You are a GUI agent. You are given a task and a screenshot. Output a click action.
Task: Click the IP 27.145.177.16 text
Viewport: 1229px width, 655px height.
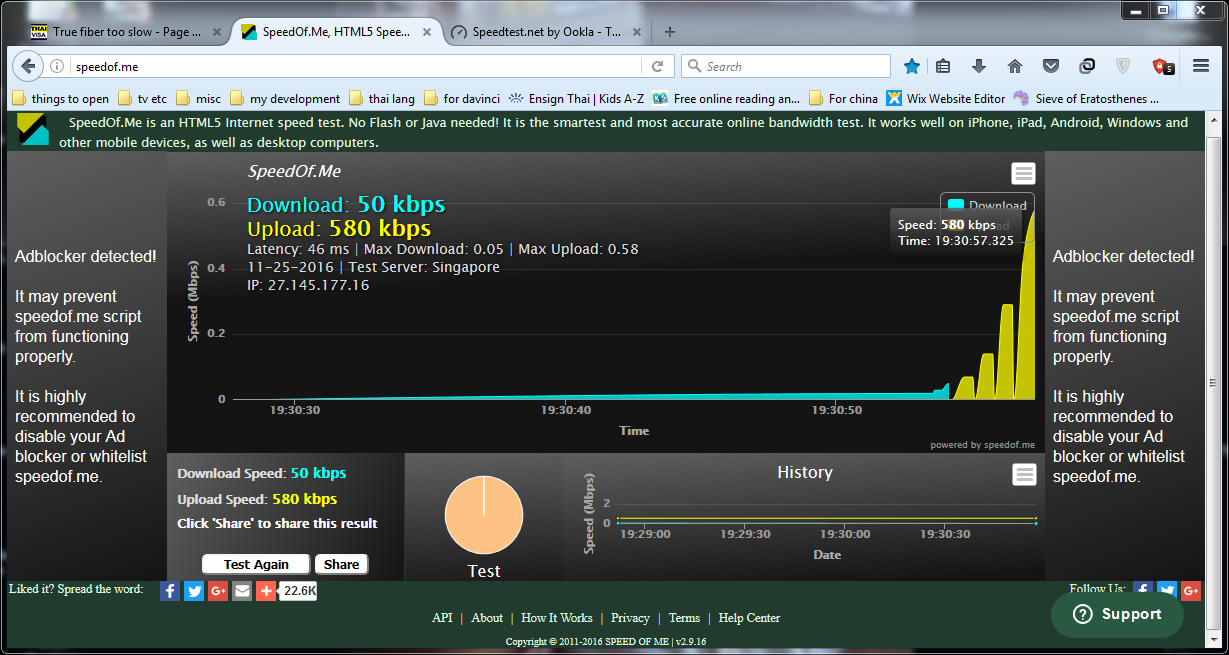(308, 285)
